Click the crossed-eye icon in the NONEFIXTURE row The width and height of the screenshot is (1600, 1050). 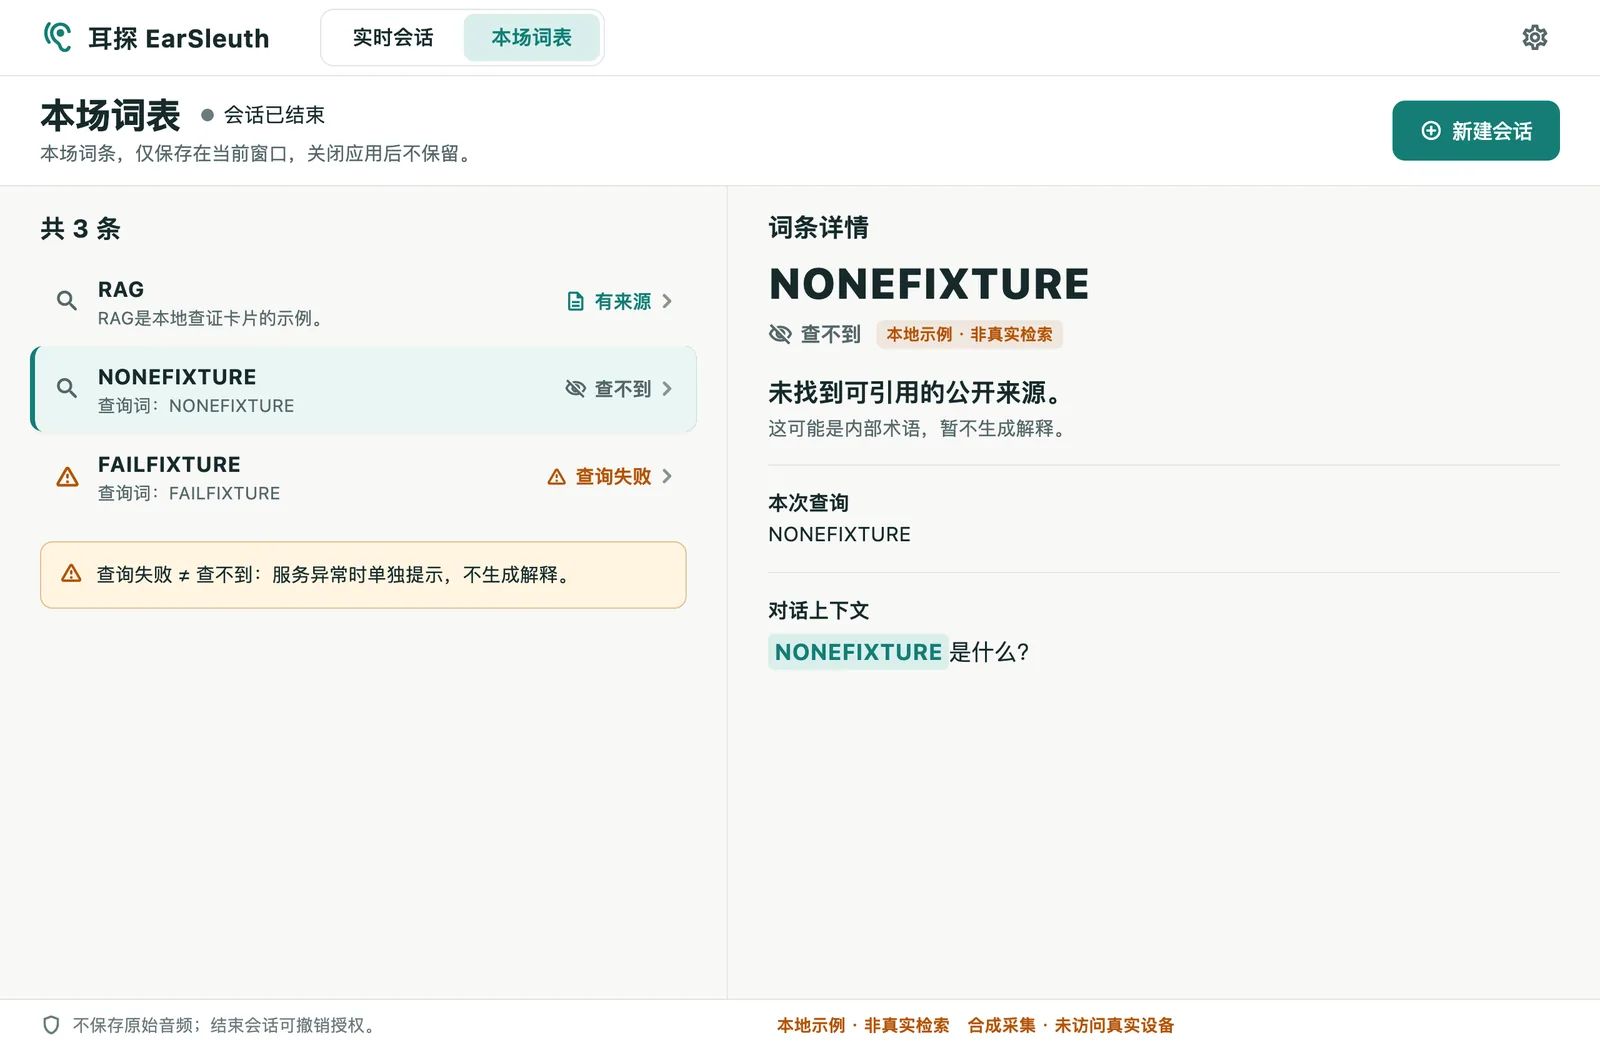tap(576, 389)
